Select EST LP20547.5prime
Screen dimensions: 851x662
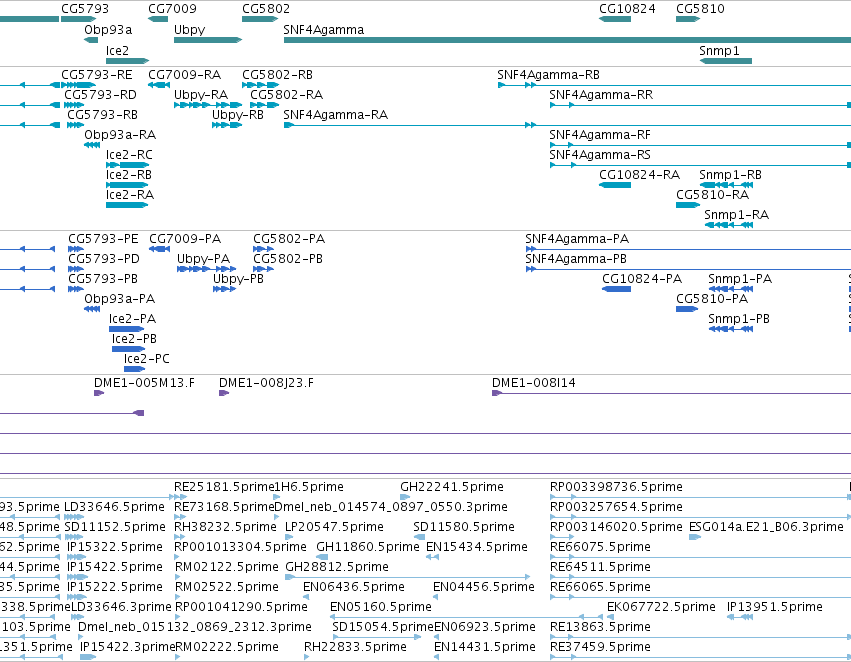coord(334,527)
